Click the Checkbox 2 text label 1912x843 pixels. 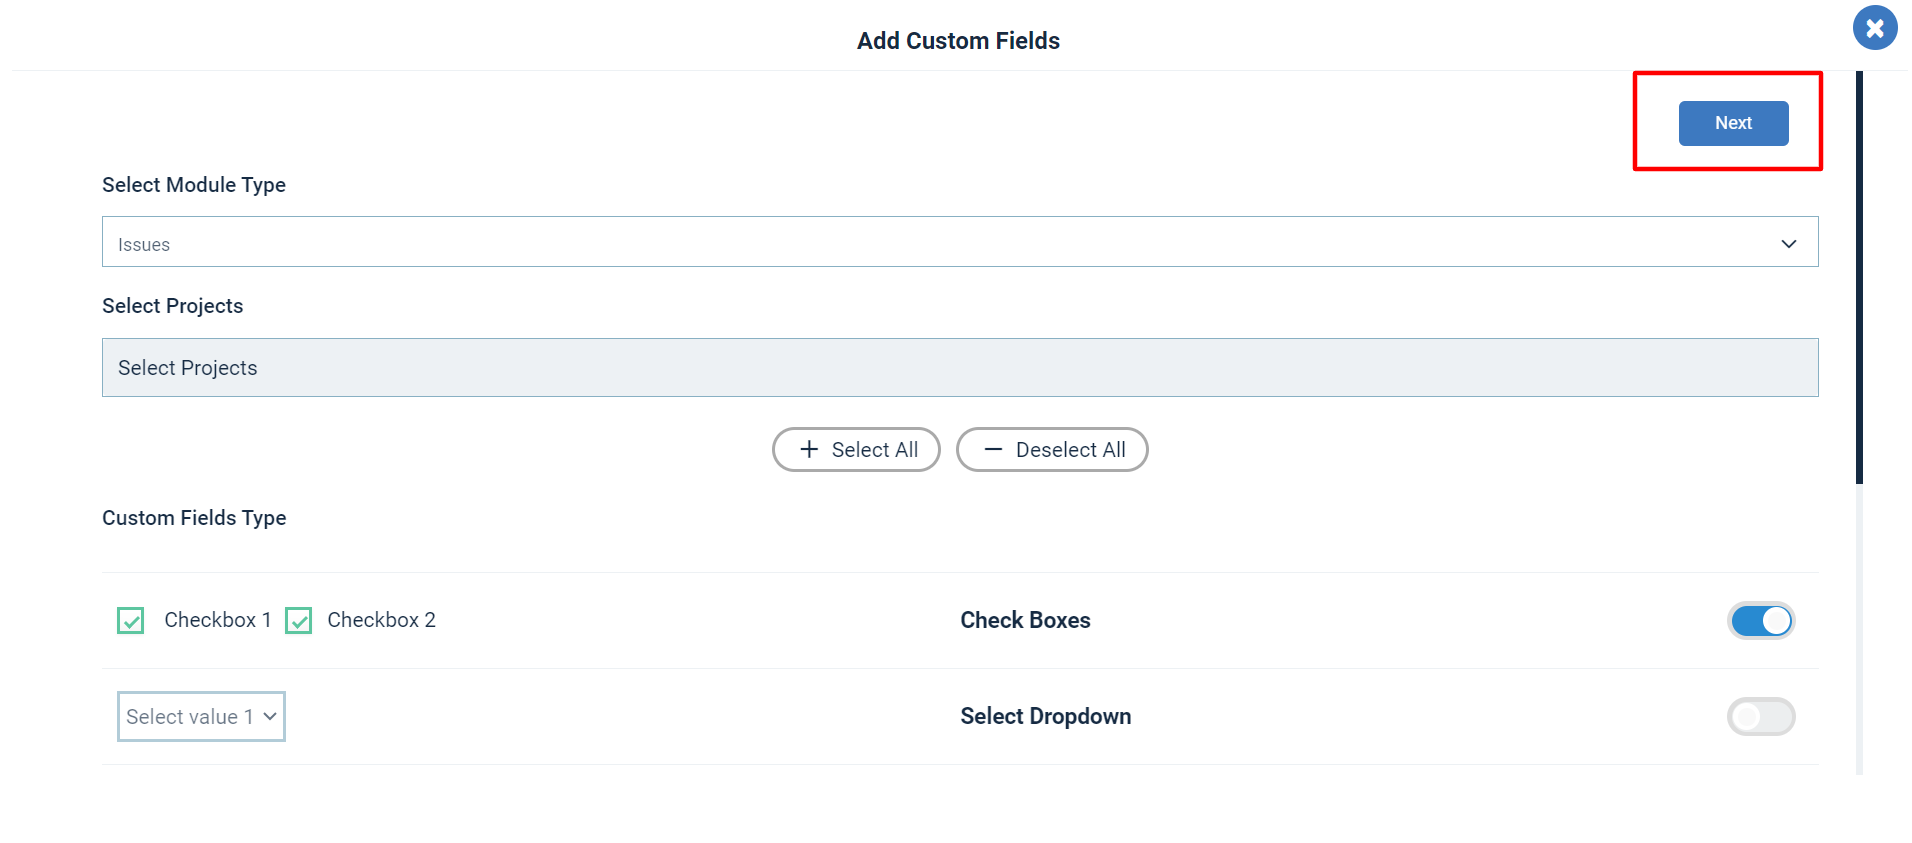[x=381, y=620]
